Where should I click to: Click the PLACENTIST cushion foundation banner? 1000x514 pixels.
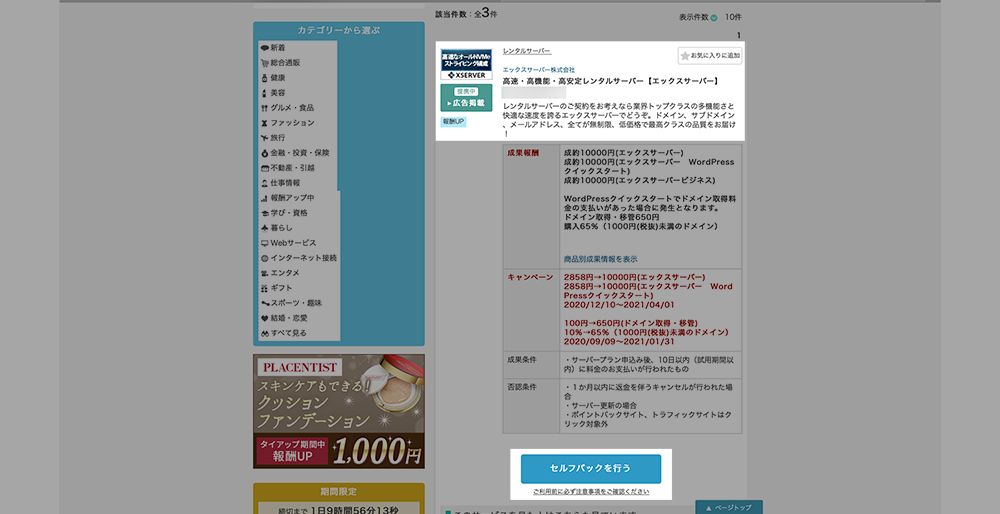click(x=339, y=412)
